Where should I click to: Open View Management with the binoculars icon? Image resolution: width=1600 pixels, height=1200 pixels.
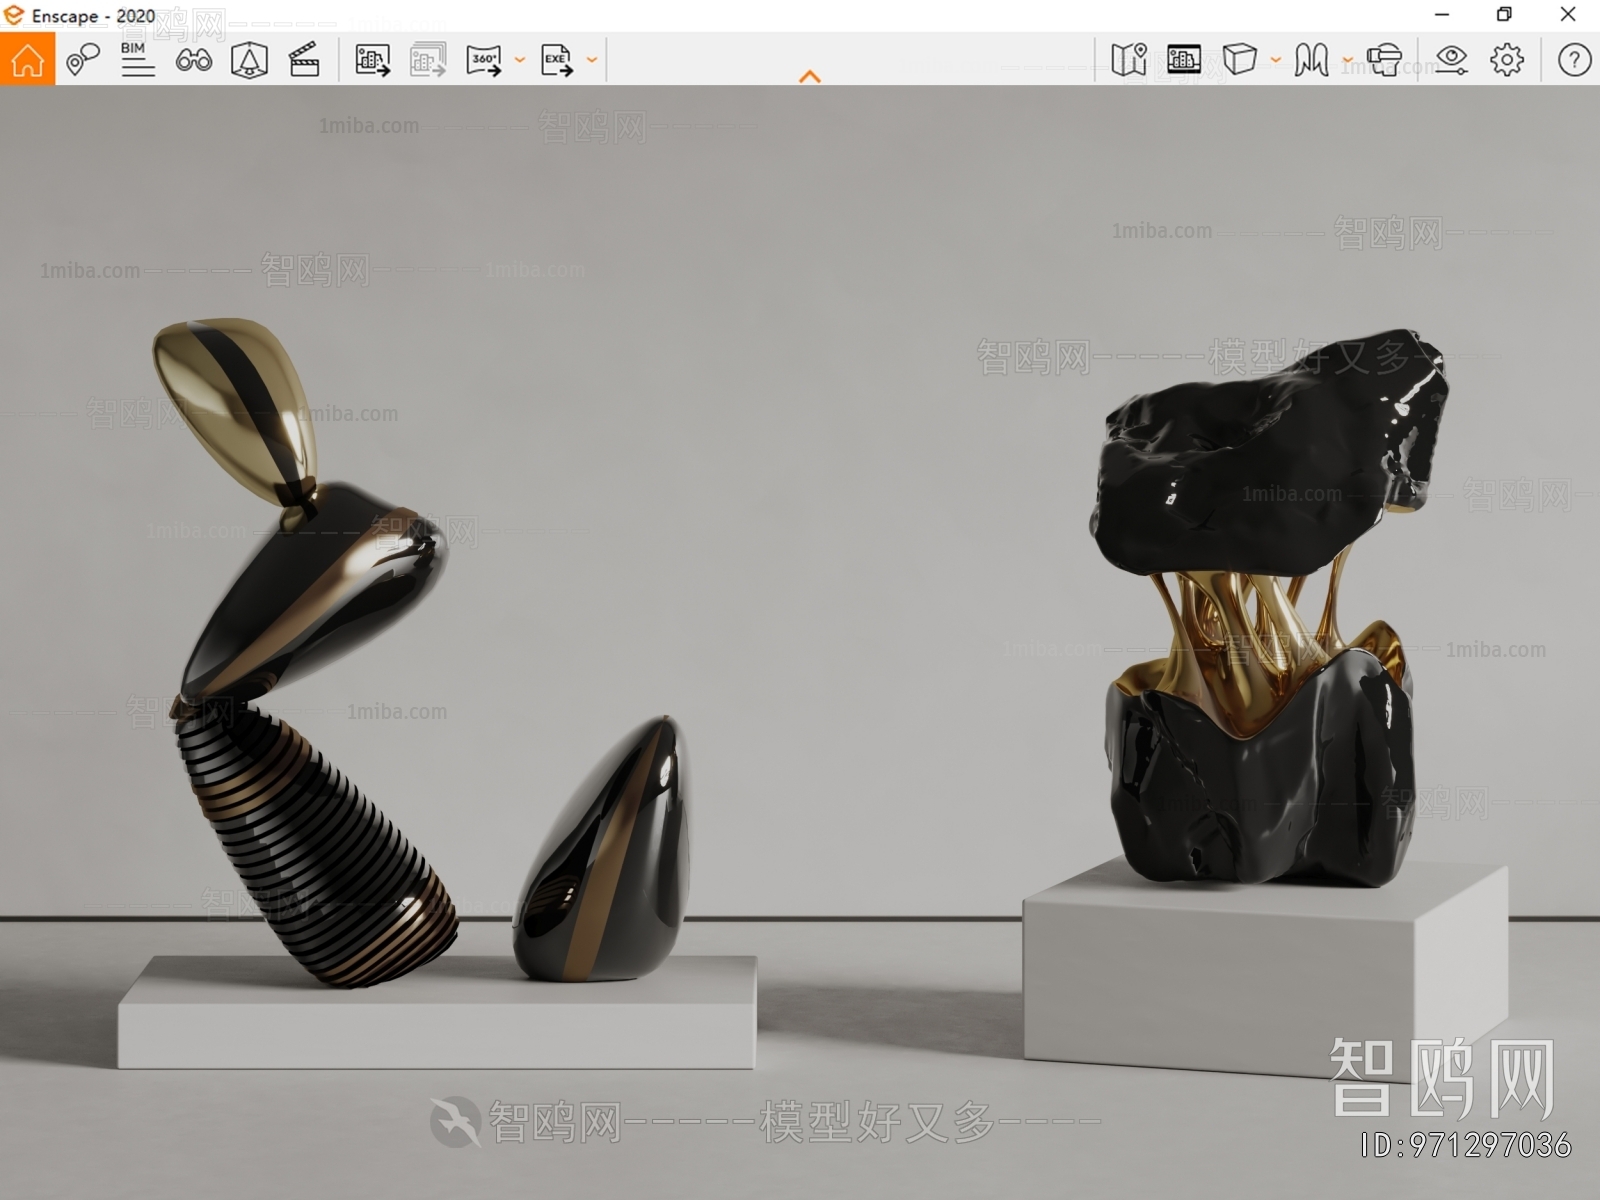193,60
